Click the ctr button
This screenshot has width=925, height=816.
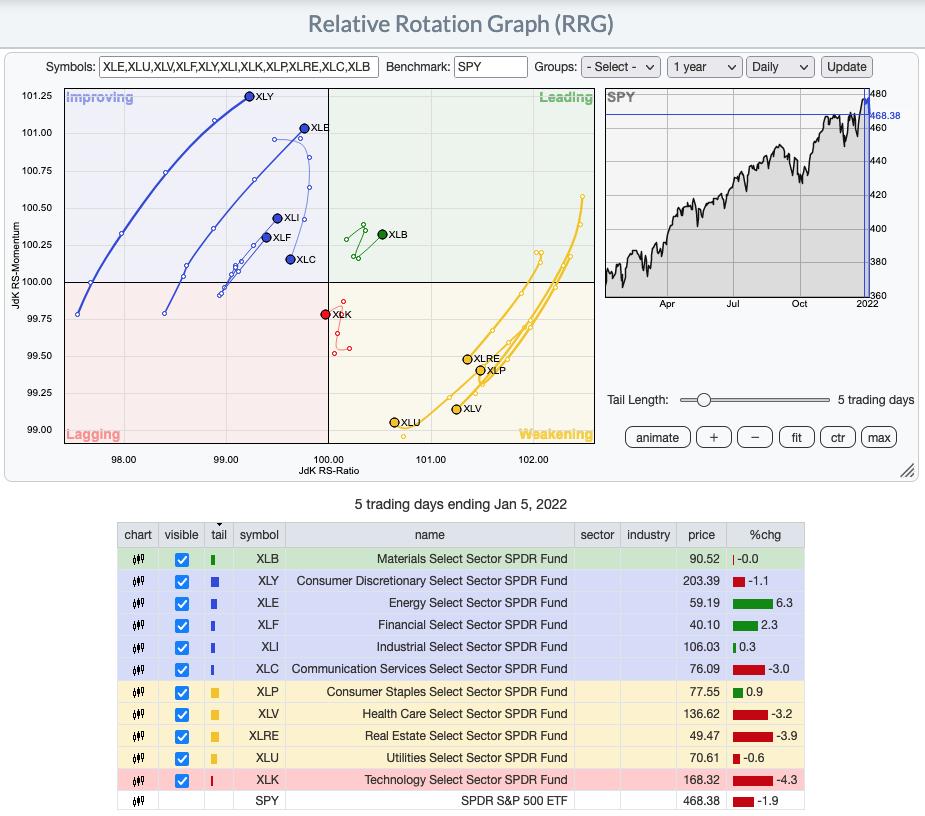pos(838,438)
